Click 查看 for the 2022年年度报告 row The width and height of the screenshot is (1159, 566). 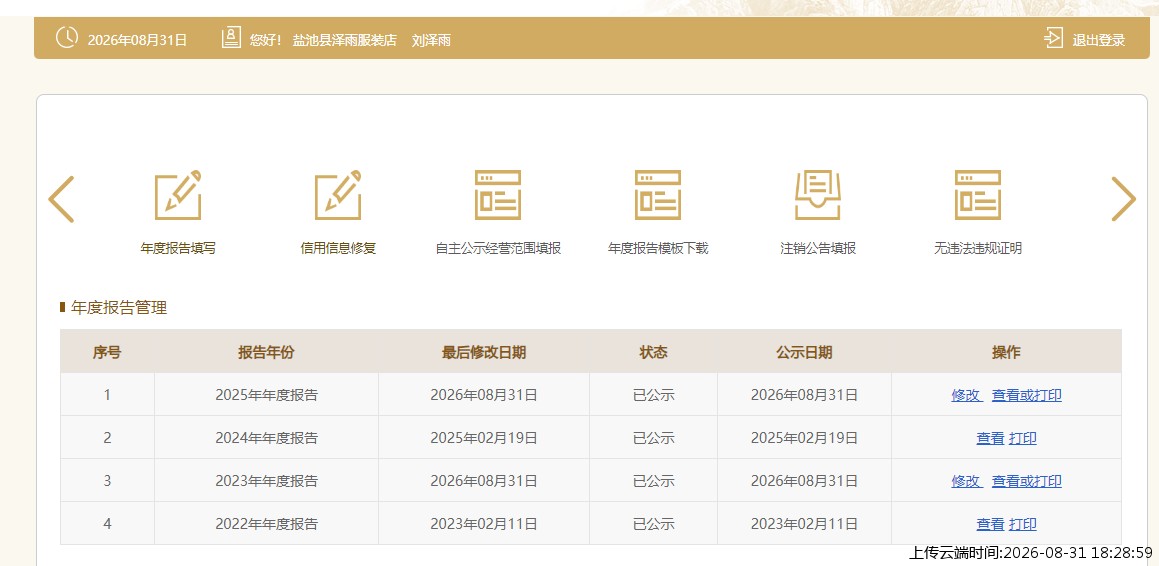990,524
